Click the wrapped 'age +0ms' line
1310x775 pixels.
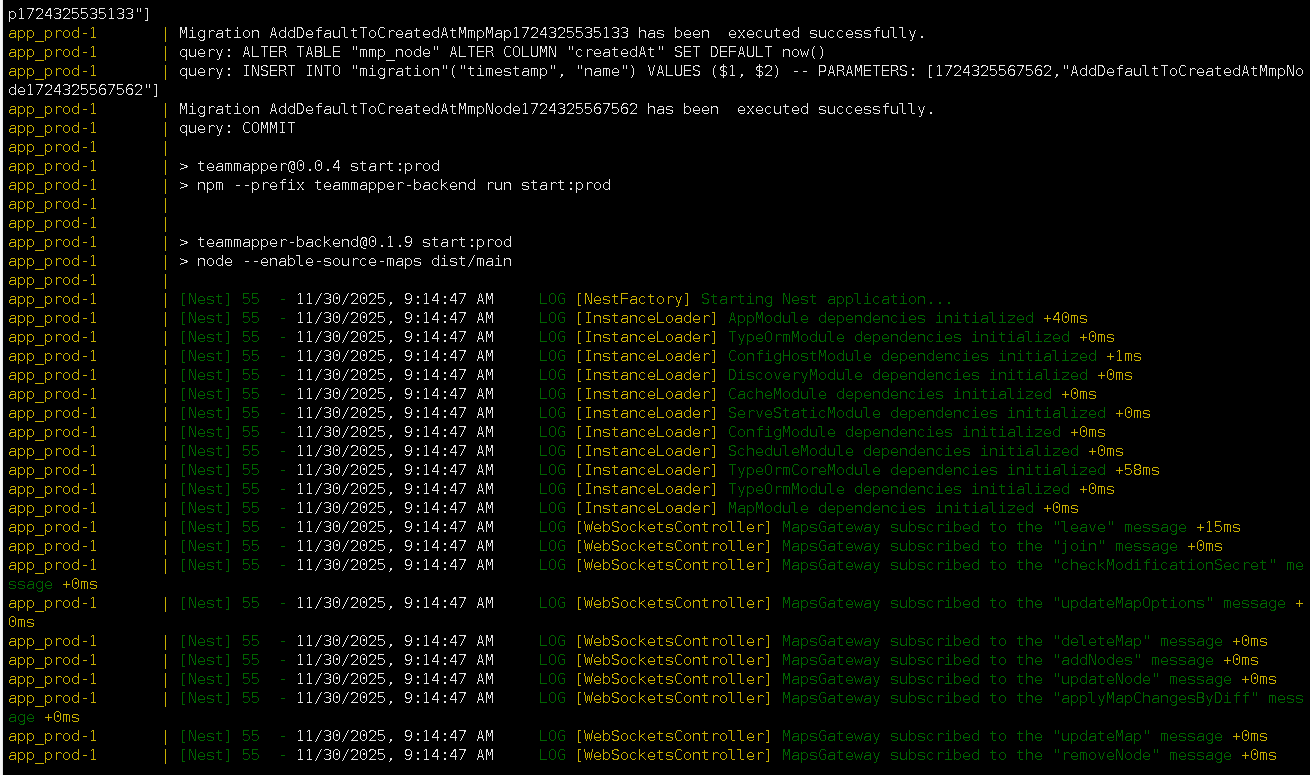coord(44,717)
